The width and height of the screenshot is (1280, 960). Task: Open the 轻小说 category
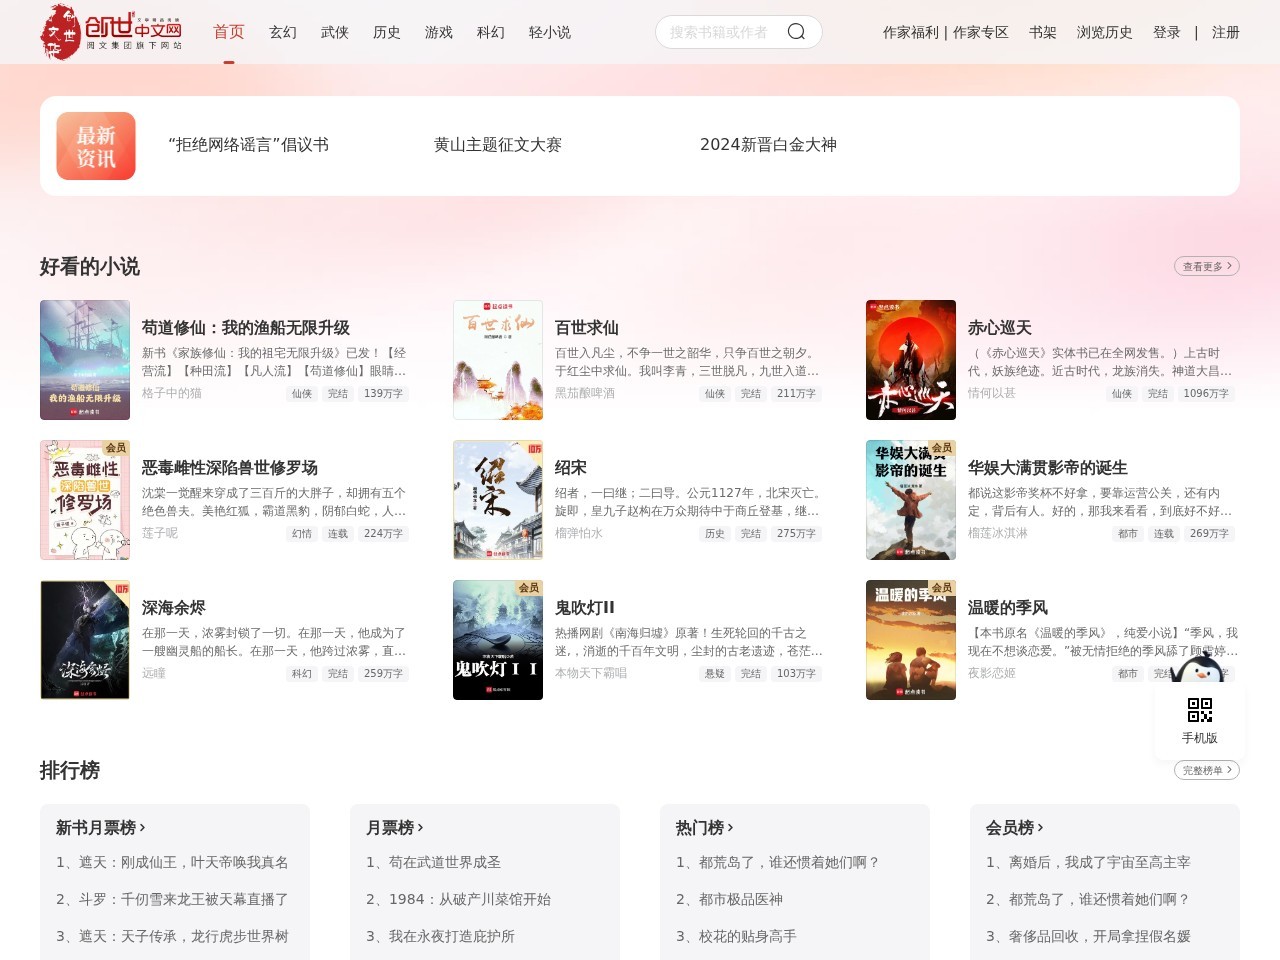(550, 32)
